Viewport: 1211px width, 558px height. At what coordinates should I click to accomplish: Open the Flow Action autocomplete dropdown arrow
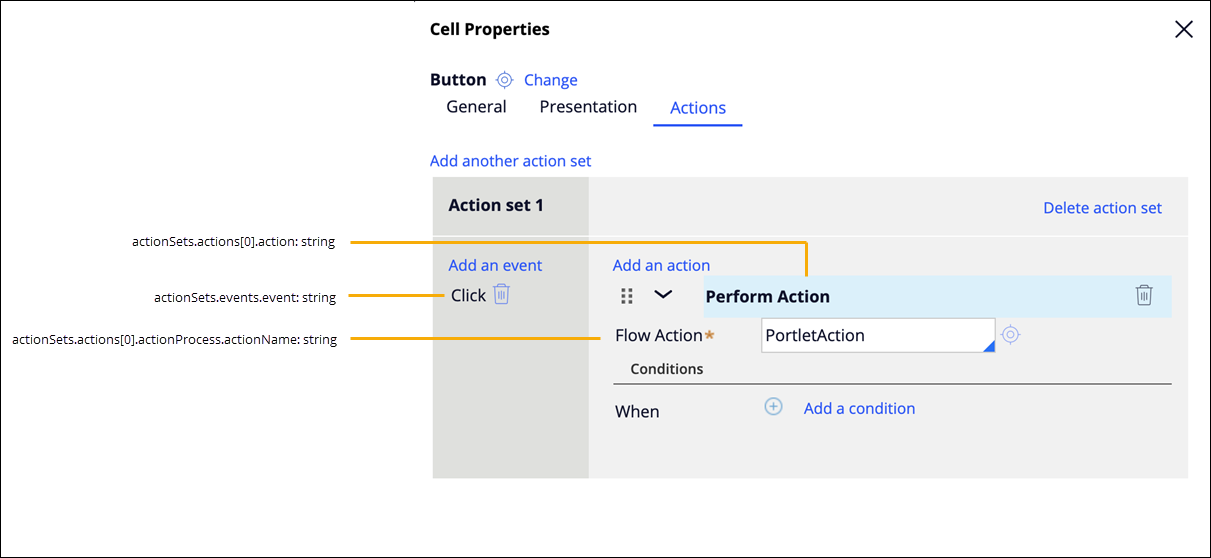[x=989, y=346]
